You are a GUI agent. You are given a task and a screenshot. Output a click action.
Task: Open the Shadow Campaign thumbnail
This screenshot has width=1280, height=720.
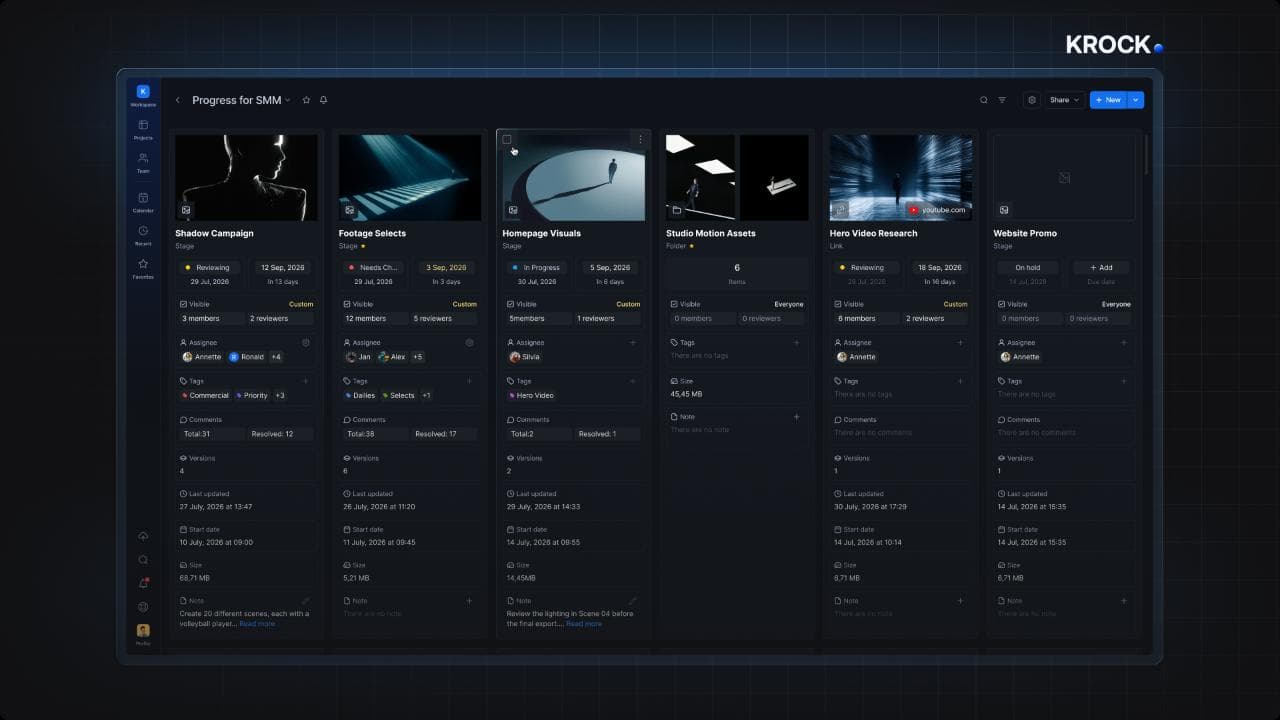pyautogui.click(x=246, y=178)
